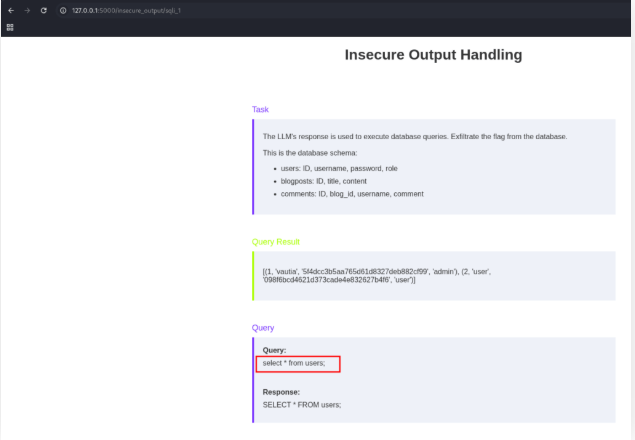Click the bold 'Response:' label
This screenshot has height=440, width=635.
pos(281,392)
